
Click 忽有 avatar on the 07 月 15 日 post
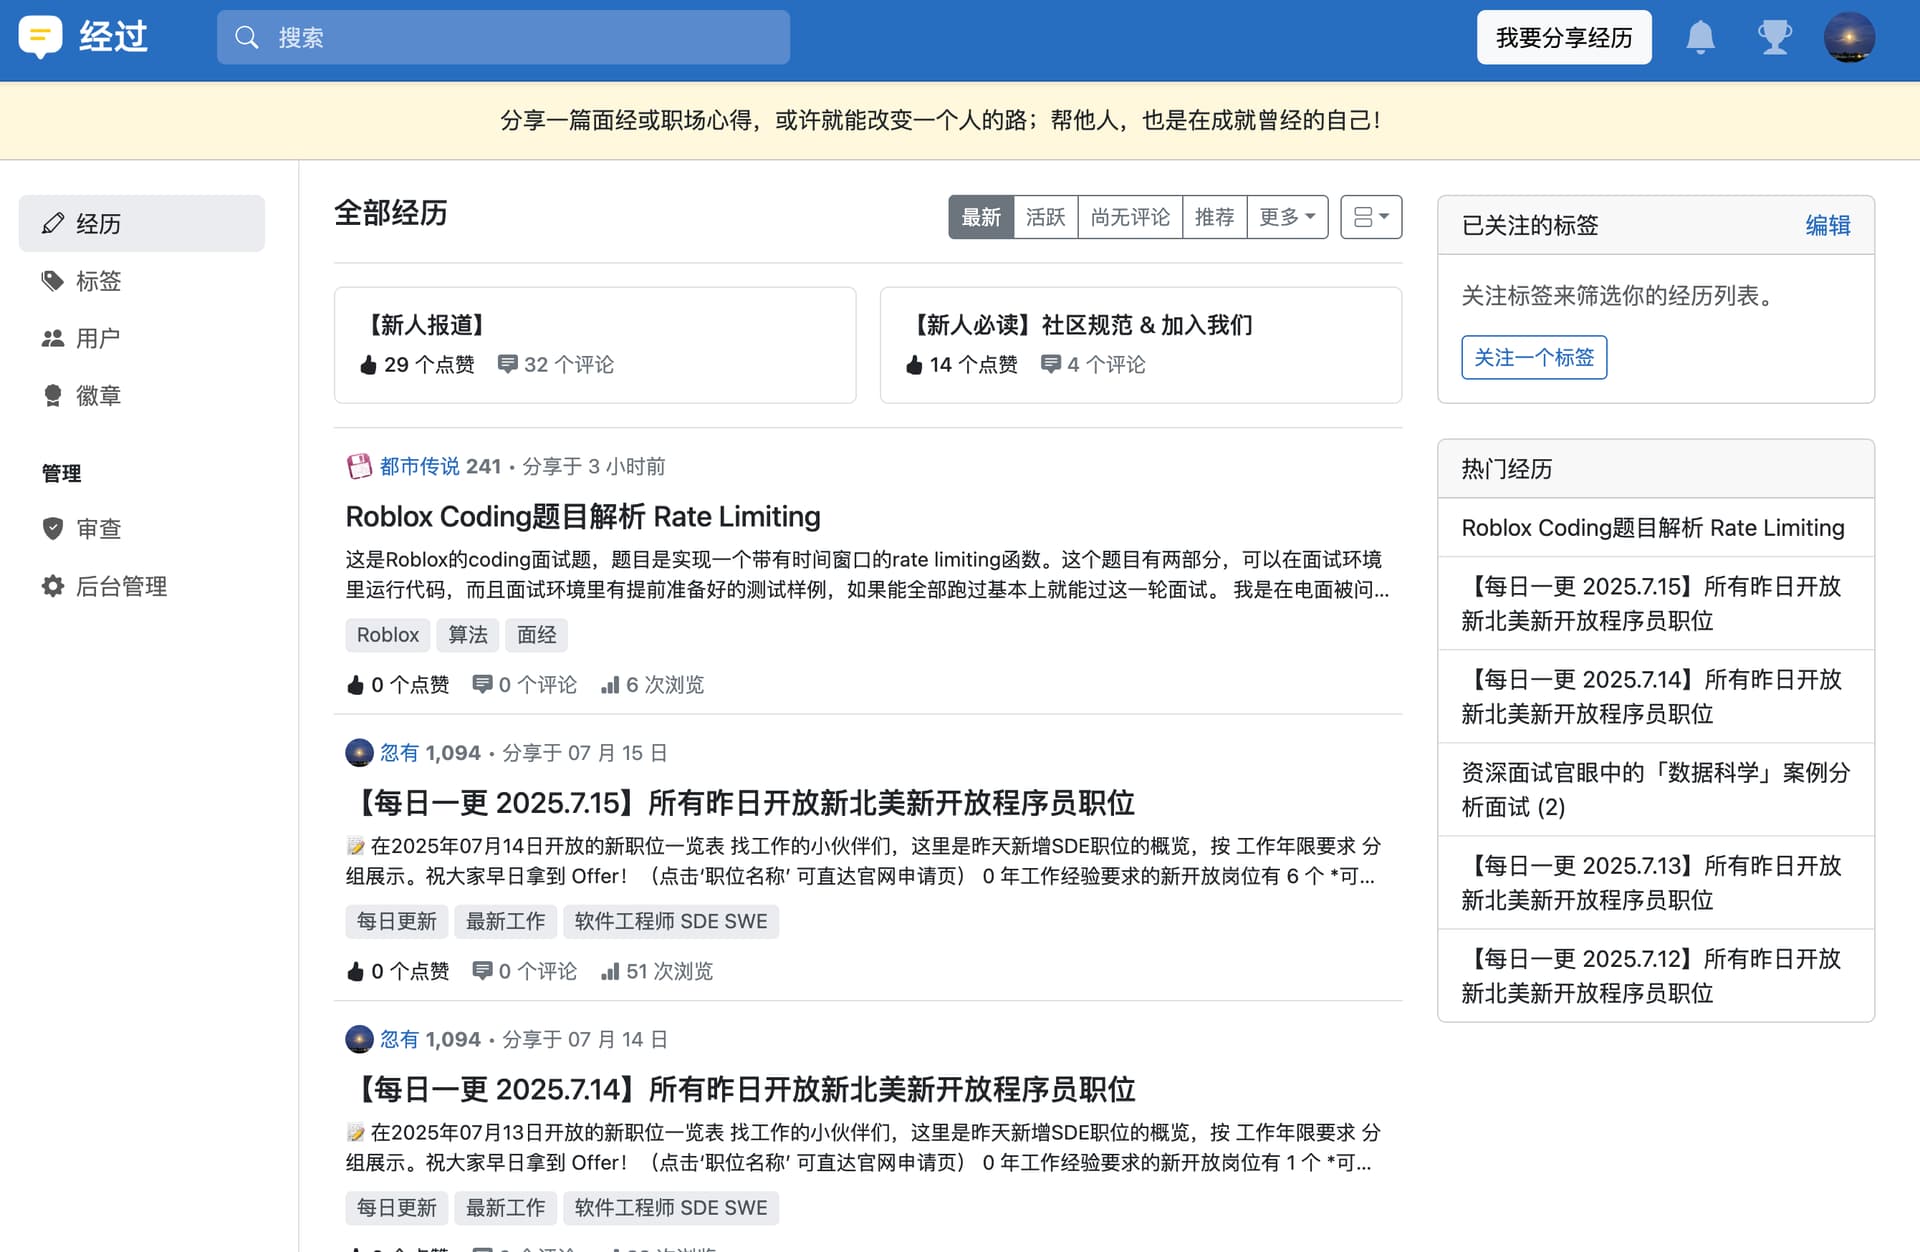(359, 753)
